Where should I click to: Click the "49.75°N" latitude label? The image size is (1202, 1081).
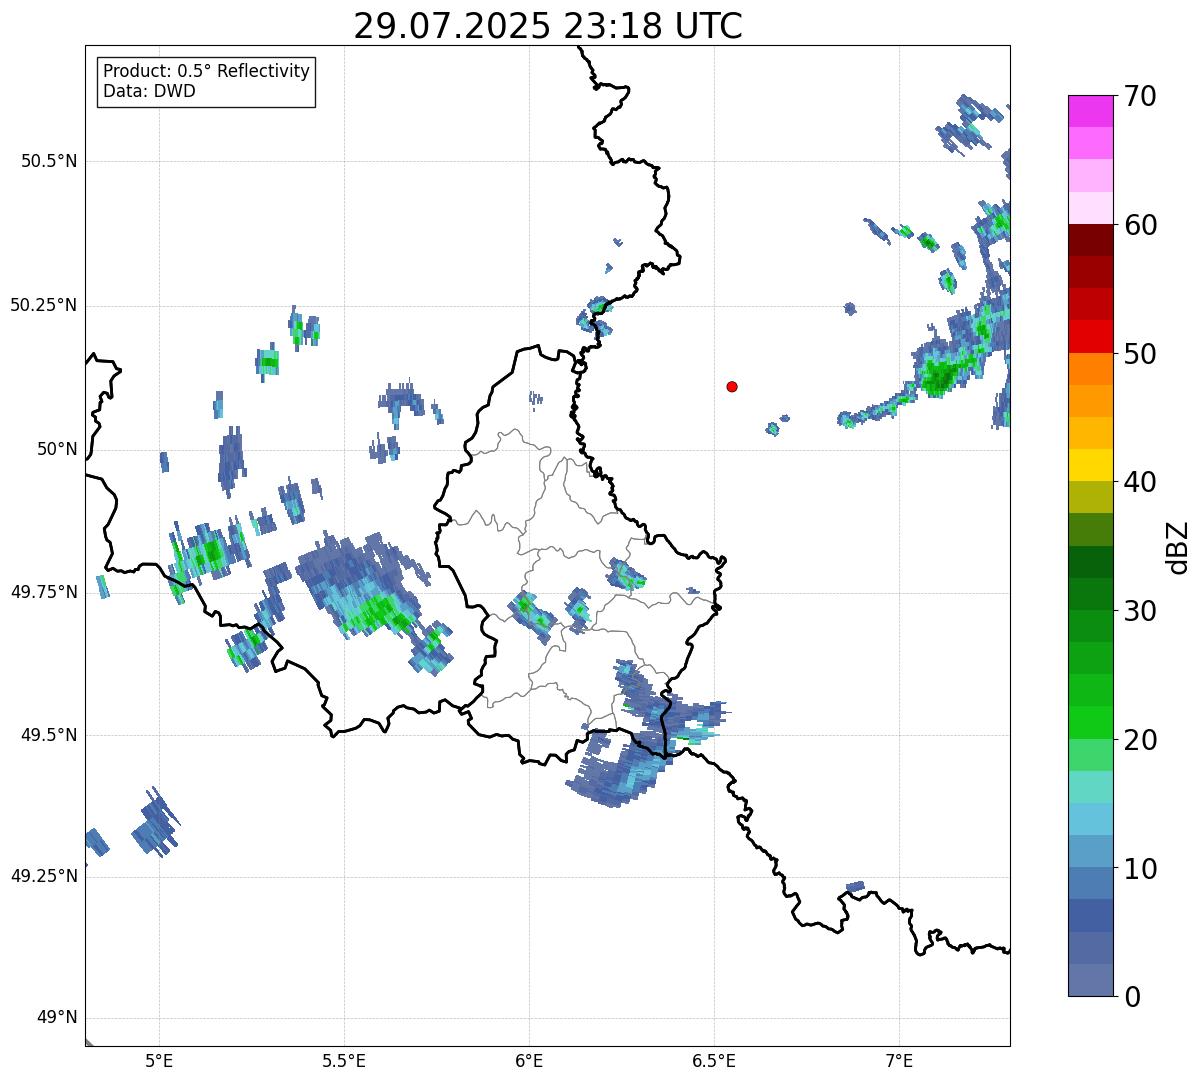[x=44, y=592]
